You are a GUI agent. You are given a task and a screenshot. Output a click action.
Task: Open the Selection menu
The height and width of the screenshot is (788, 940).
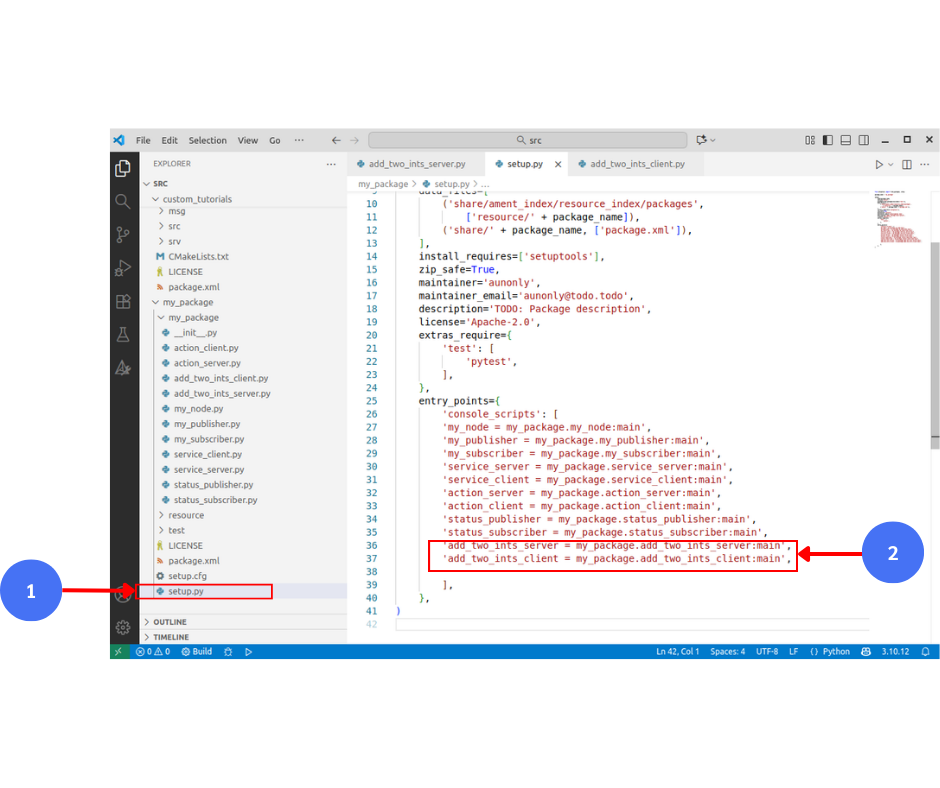[208, 141]
